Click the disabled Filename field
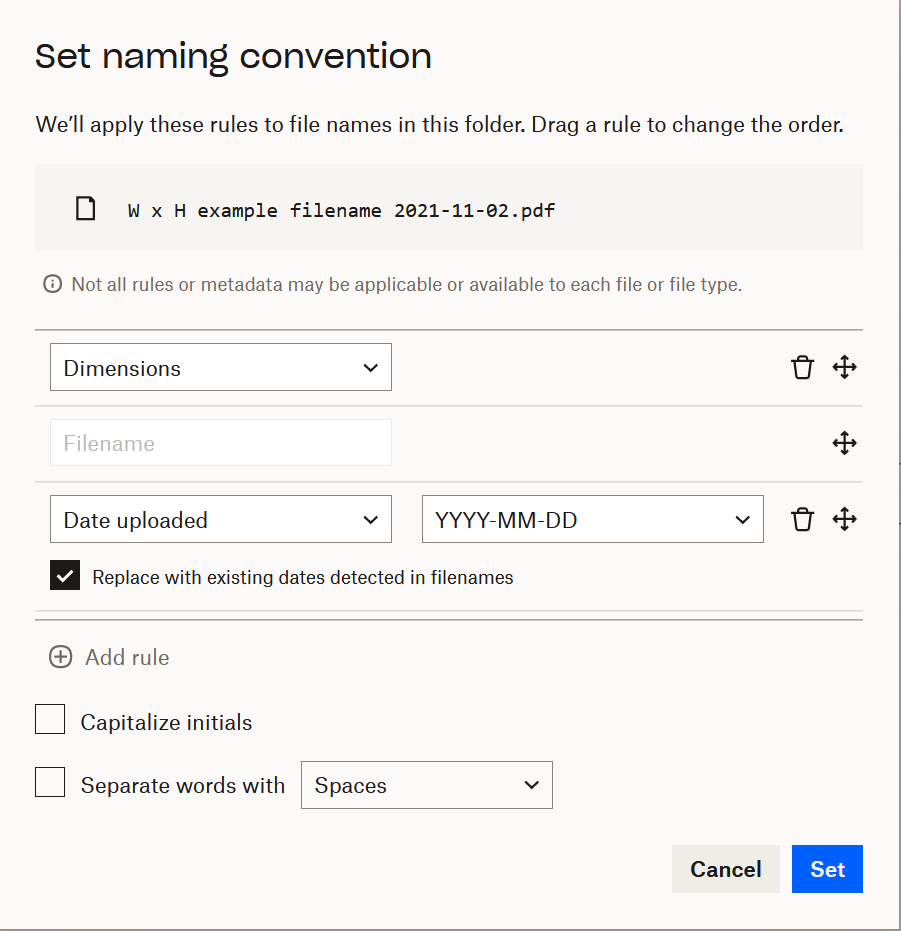The height and width of the screenshot is (931, 901). tap(221, 443)
